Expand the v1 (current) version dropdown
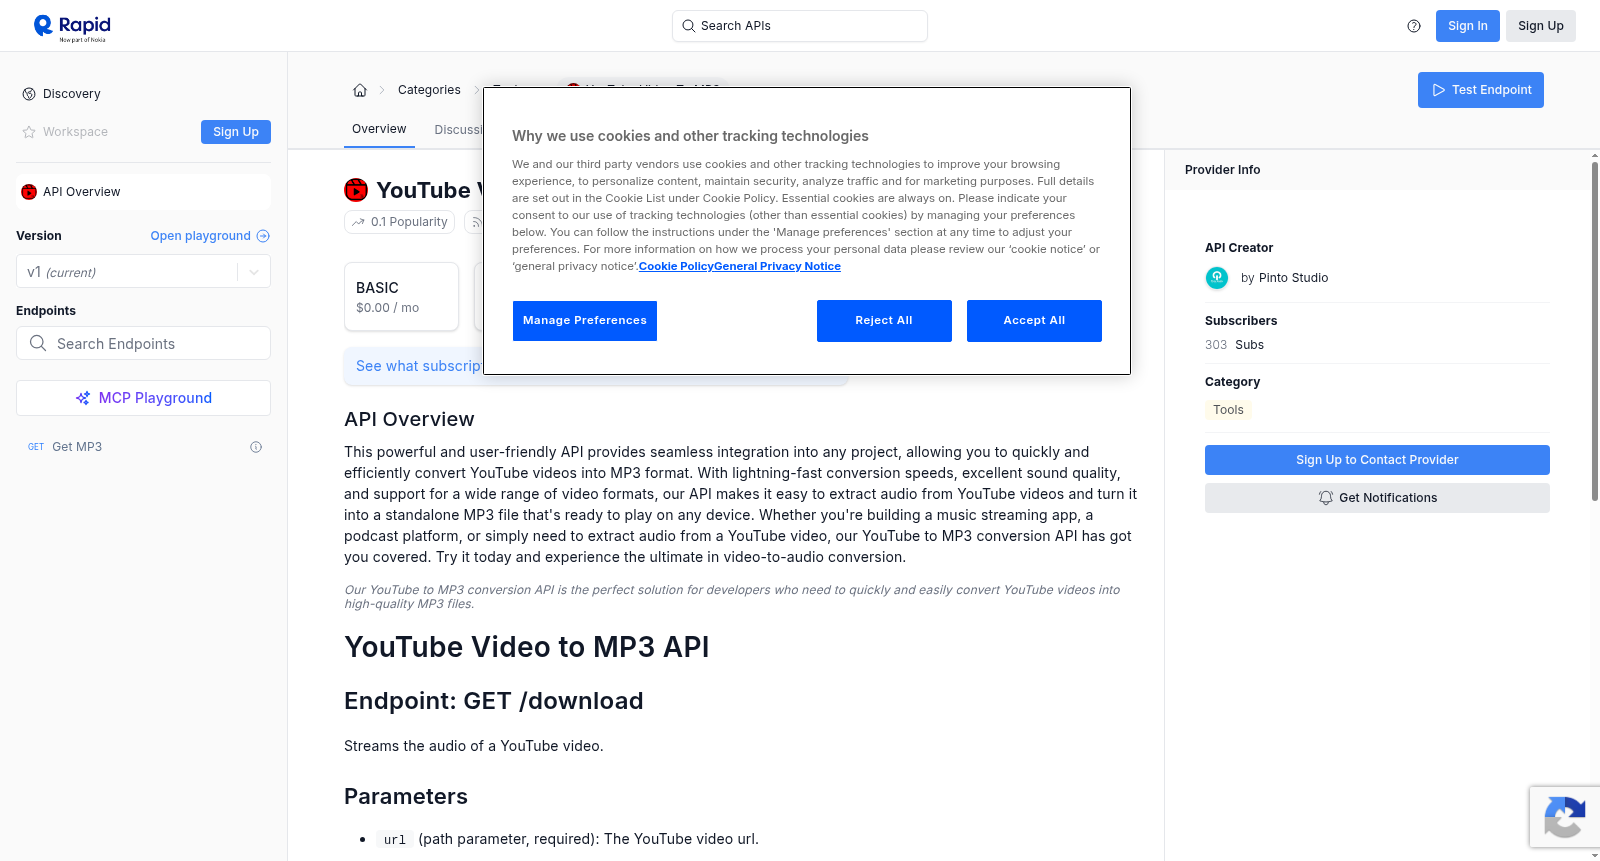Image resolution: width=1600 pixels, height=861 pixels. point(143,272)
